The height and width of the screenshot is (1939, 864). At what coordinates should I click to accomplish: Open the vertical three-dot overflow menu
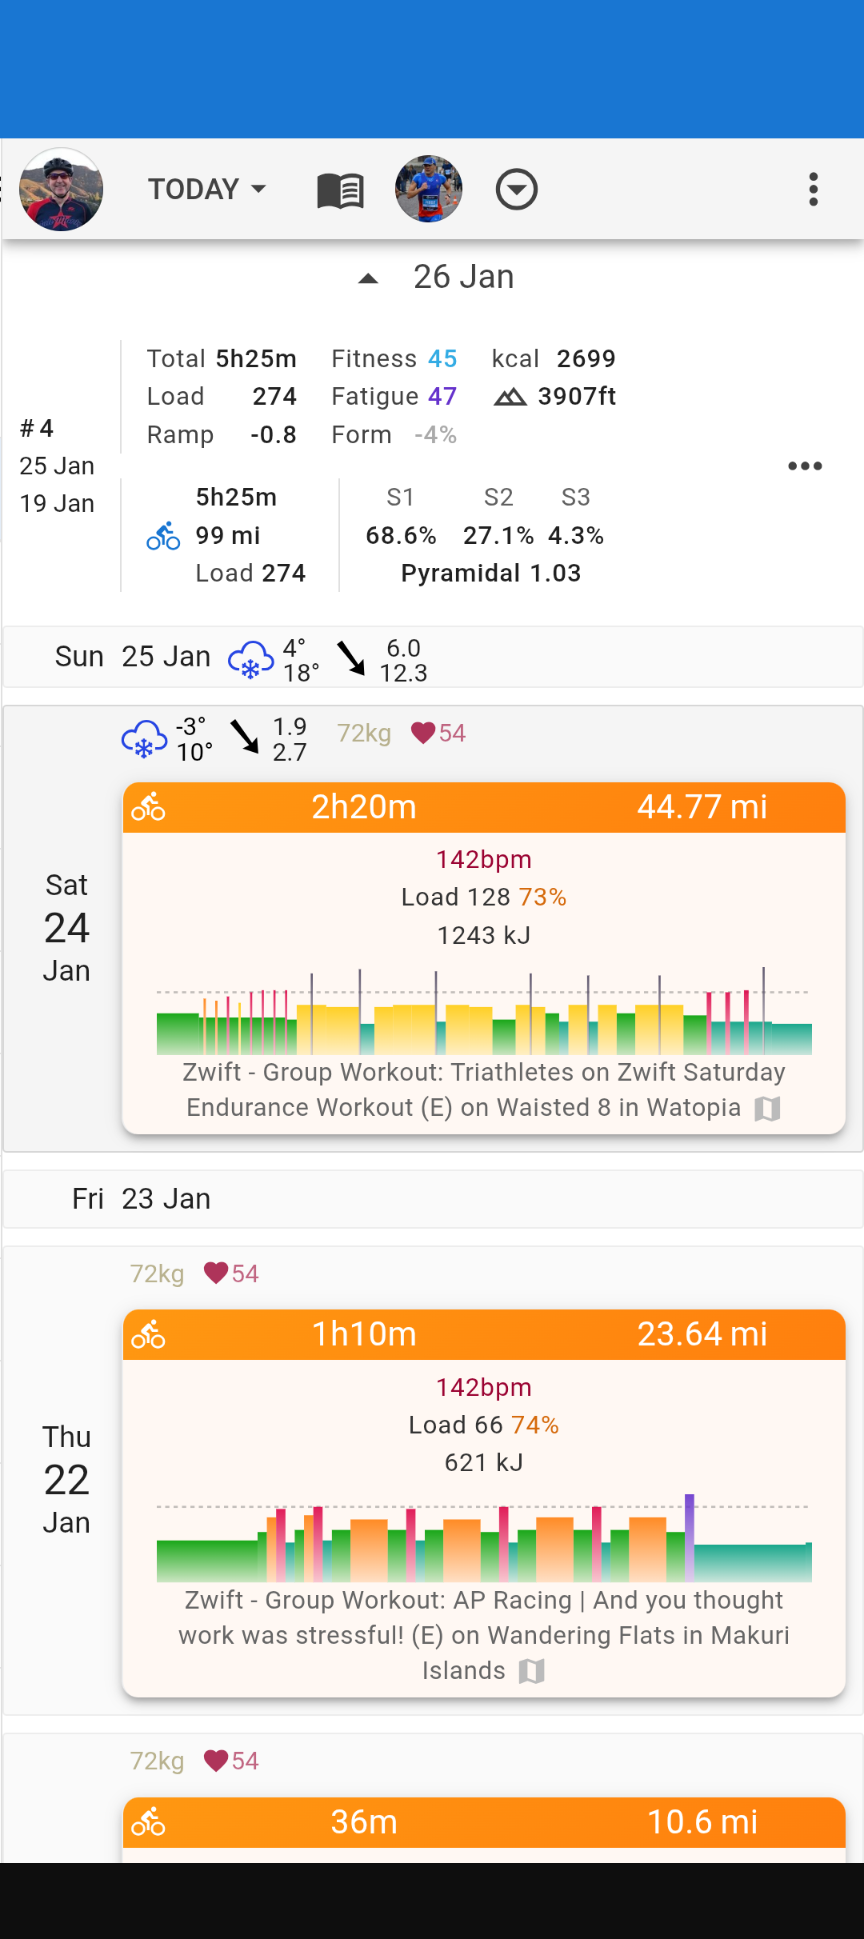point(813,190)
